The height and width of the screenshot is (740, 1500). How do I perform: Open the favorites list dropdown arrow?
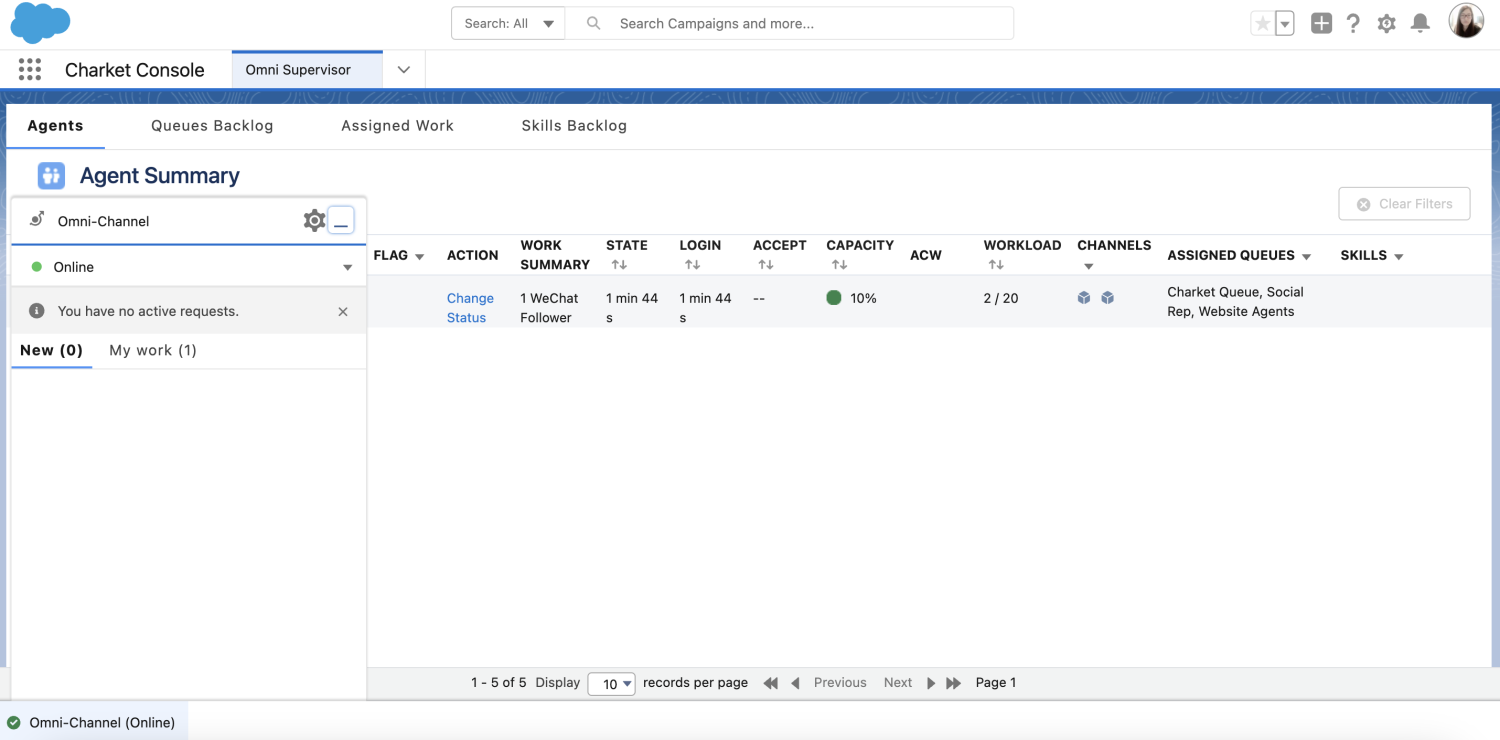[1285, 24]
